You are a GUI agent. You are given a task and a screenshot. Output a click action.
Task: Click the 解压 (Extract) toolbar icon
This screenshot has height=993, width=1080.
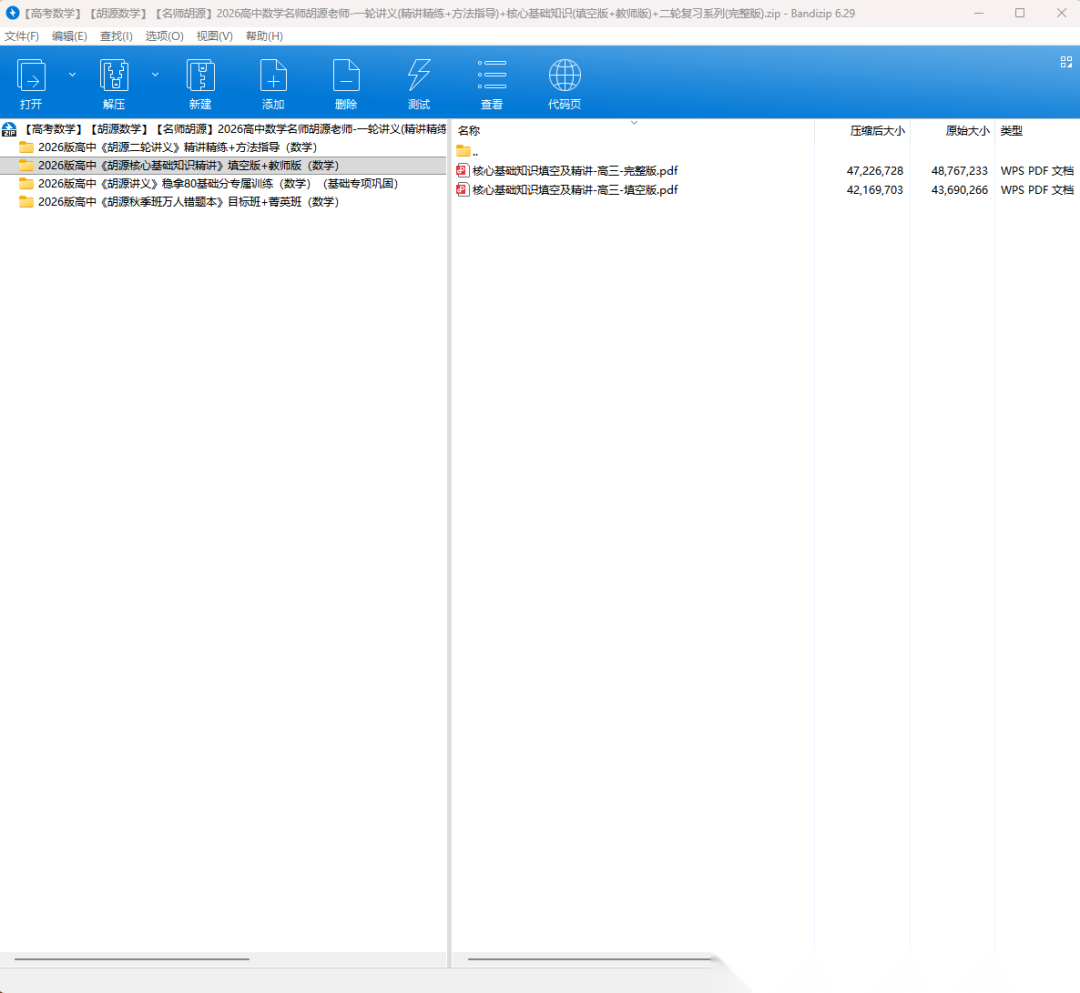pos(114,77)
